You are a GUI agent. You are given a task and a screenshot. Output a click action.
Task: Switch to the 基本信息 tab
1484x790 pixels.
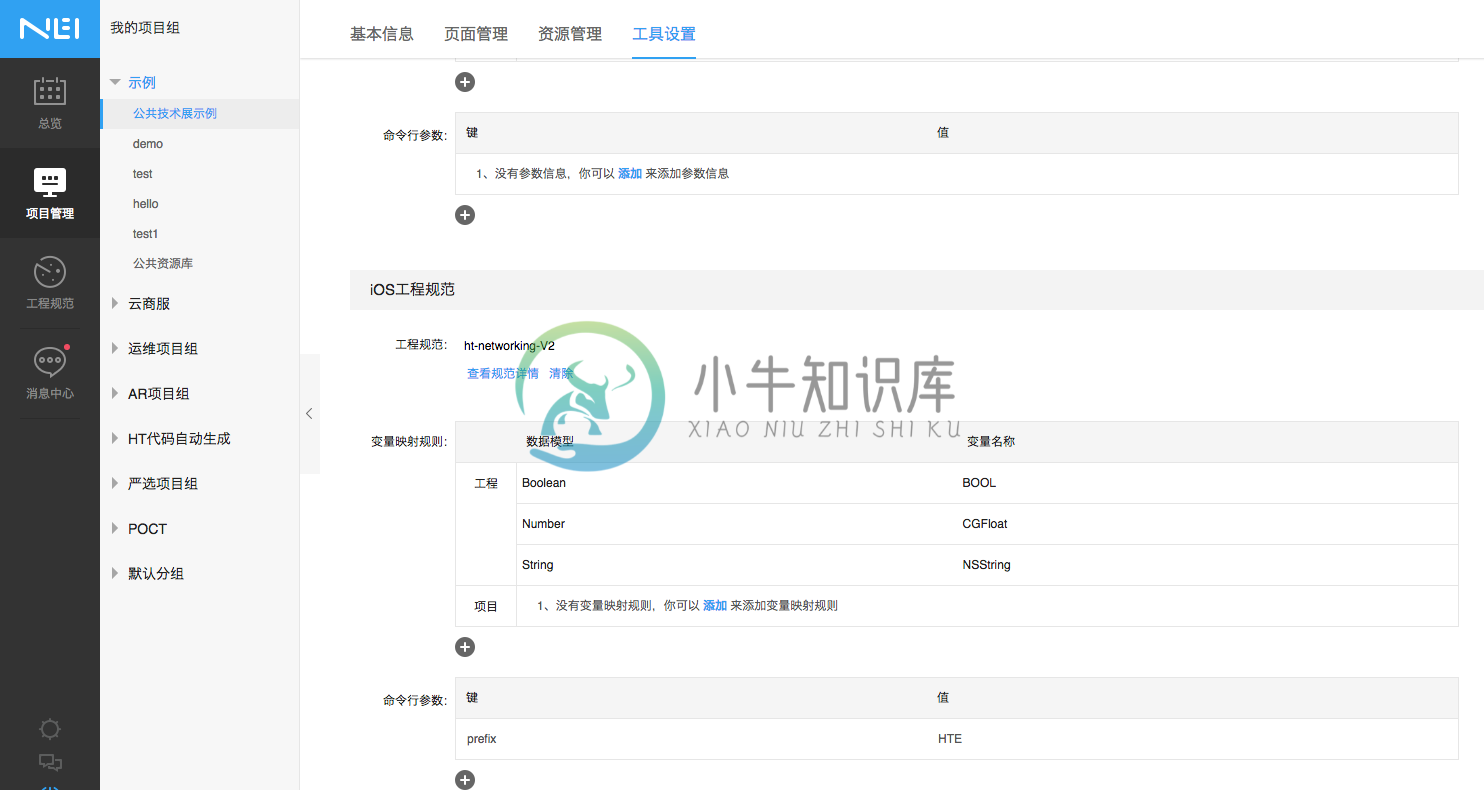click(381, 34)
